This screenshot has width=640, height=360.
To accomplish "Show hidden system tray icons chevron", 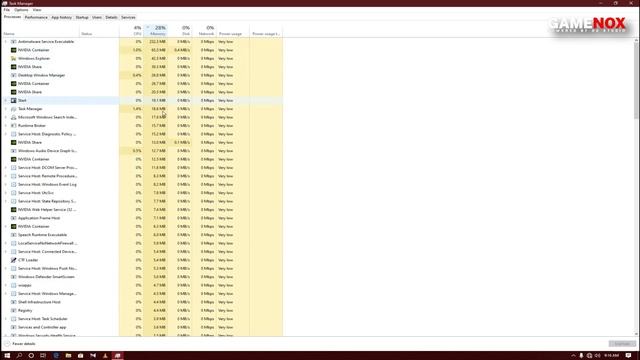I will [573, 356].
